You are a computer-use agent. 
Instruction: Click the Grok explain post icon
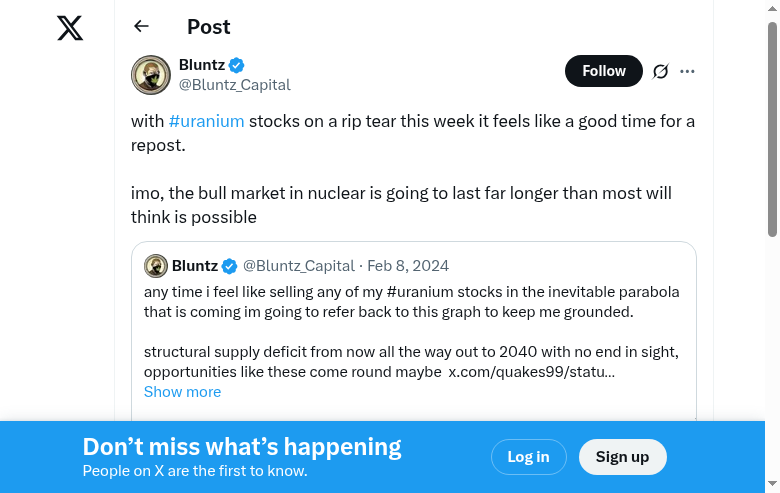click(660, 71)
